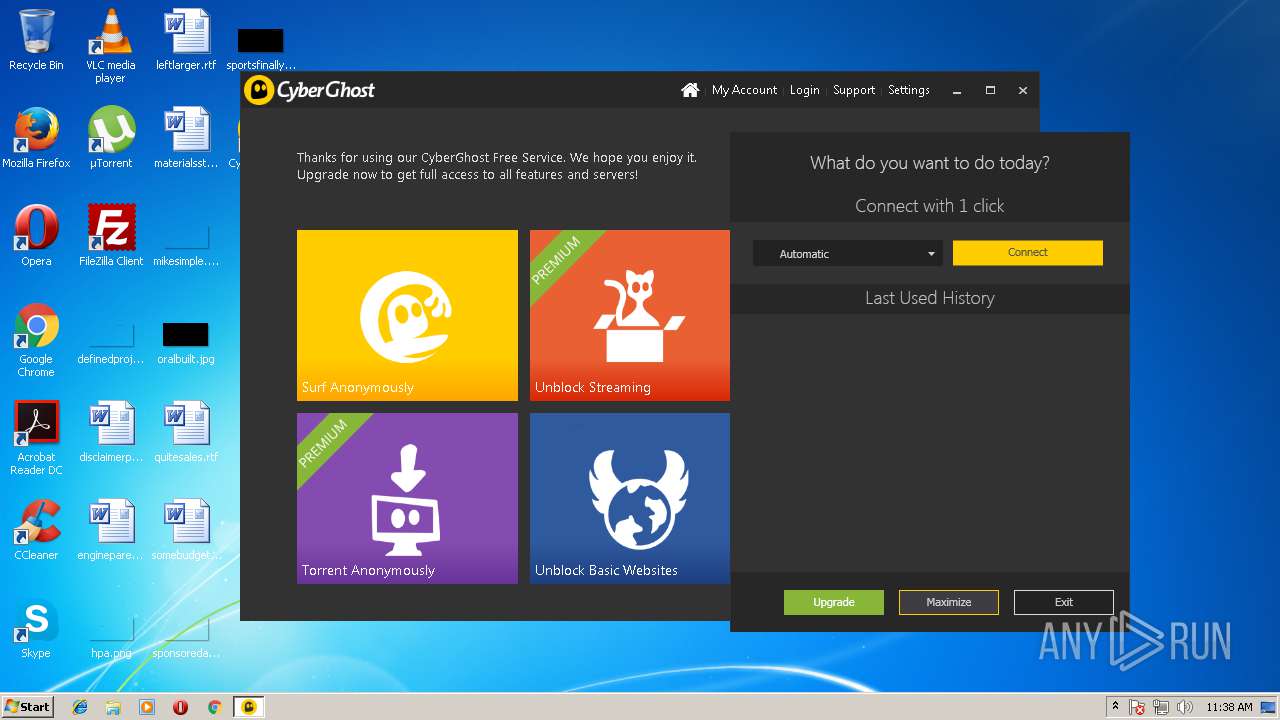Open the Windows Start menu
Image resolution: width=1280 pixels, height=720 pixels.
pyautogui.click(x=28, y=707)
